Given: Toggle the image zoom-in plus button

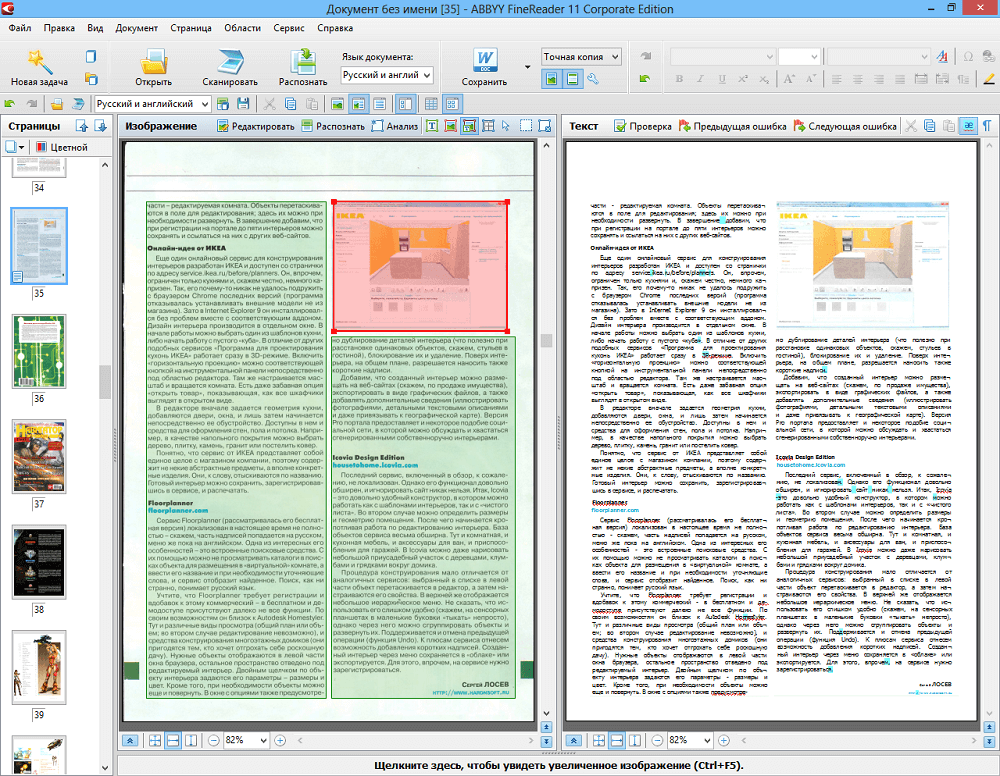Looking at the screenshot, I should 279,740.
